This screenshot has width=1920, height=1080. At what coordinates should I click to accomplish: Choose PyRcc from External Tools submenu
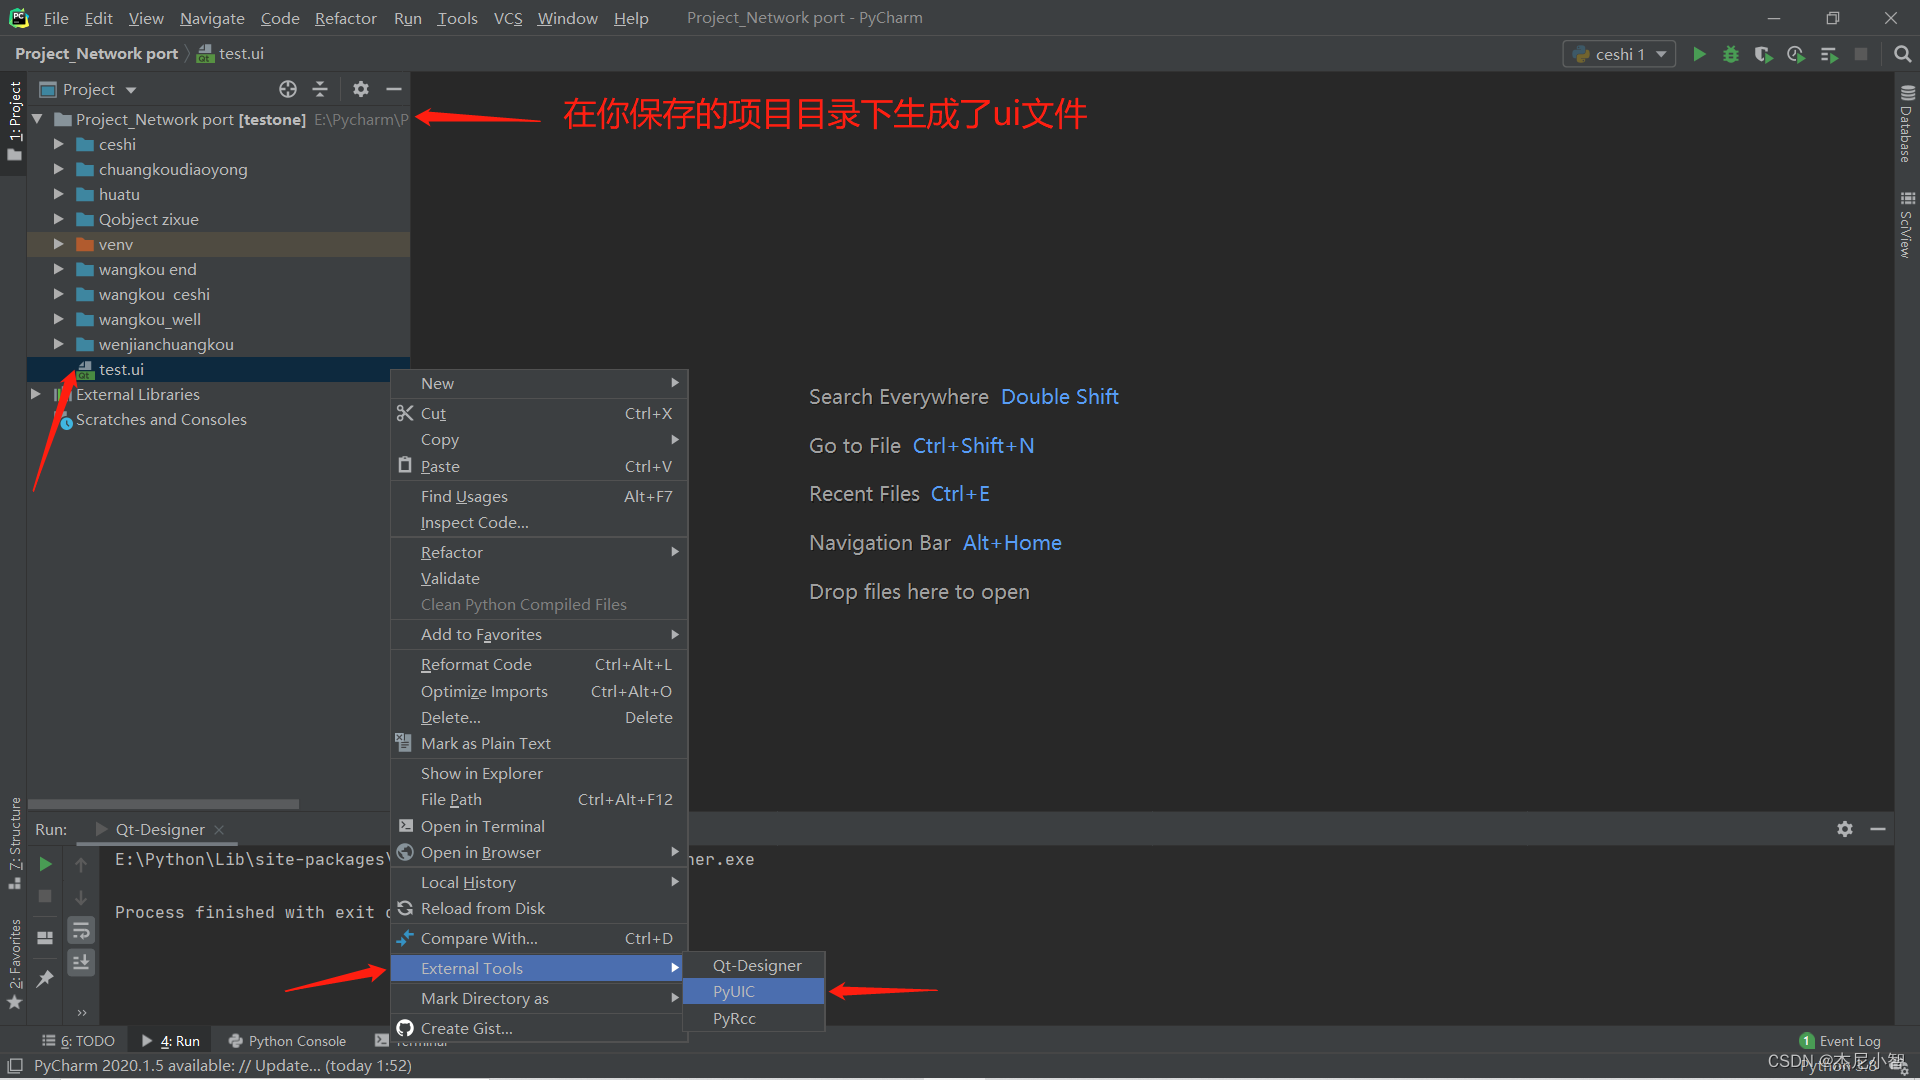pos(754,1018)
